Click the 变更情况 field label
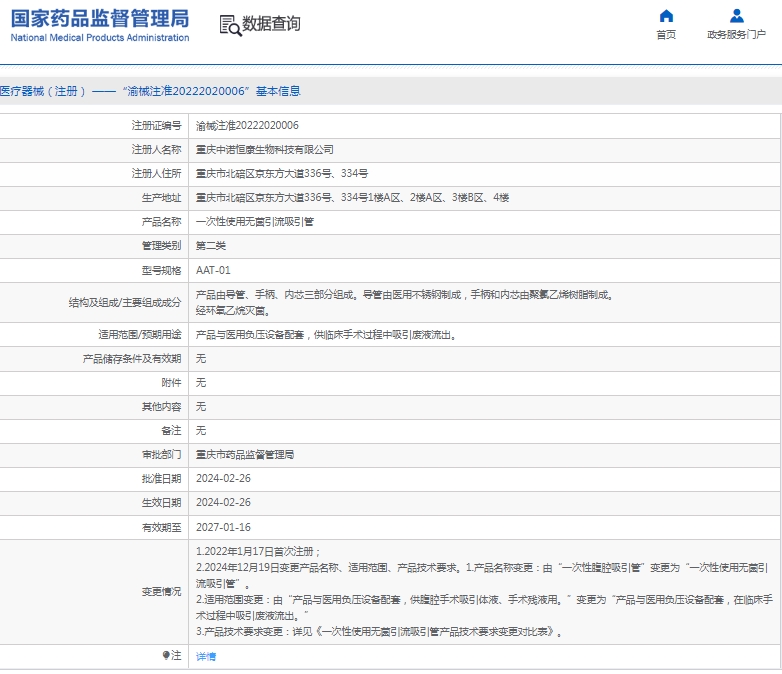 (x=161, y=592)
